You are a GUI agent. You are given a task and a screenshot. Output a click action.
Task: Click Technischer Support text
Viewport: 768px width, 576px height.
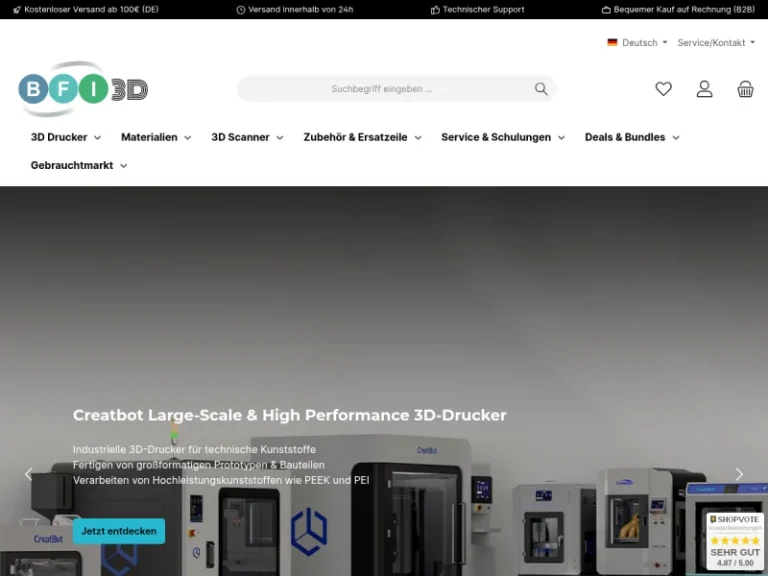[483, 9]
